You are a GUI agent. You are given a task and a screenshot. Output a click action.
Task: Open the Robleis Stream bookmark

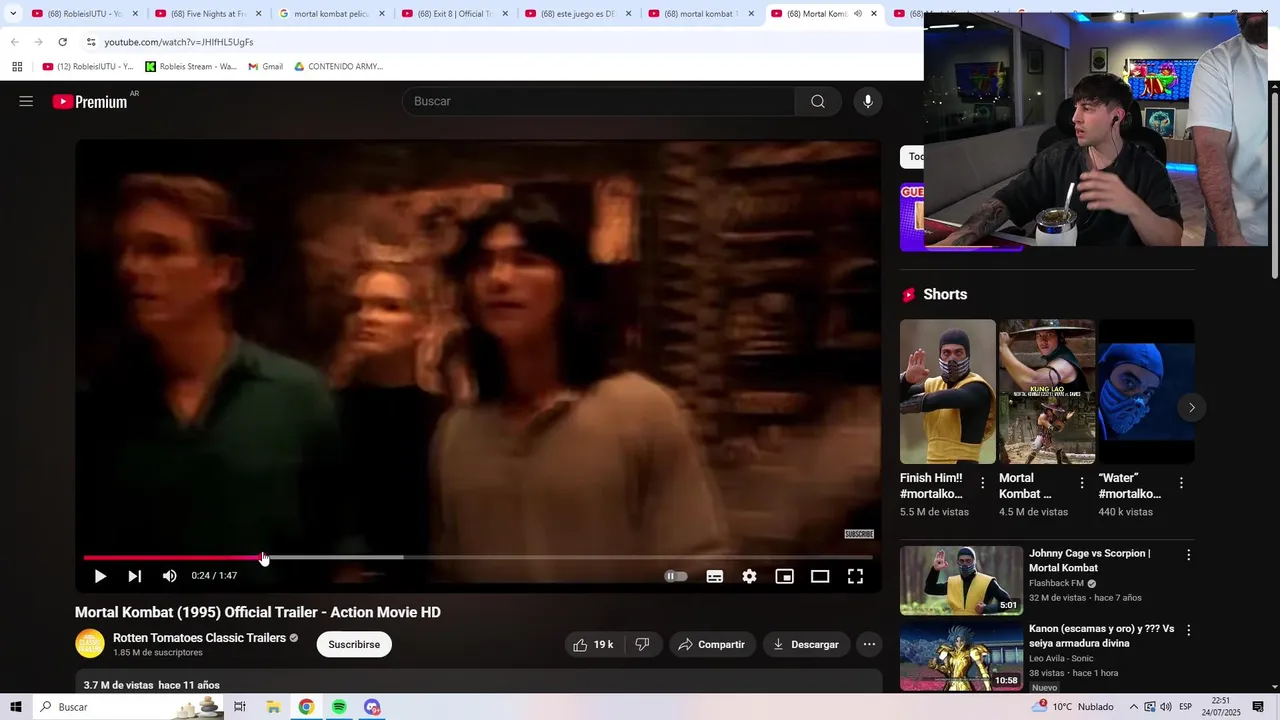click(191, 67)
